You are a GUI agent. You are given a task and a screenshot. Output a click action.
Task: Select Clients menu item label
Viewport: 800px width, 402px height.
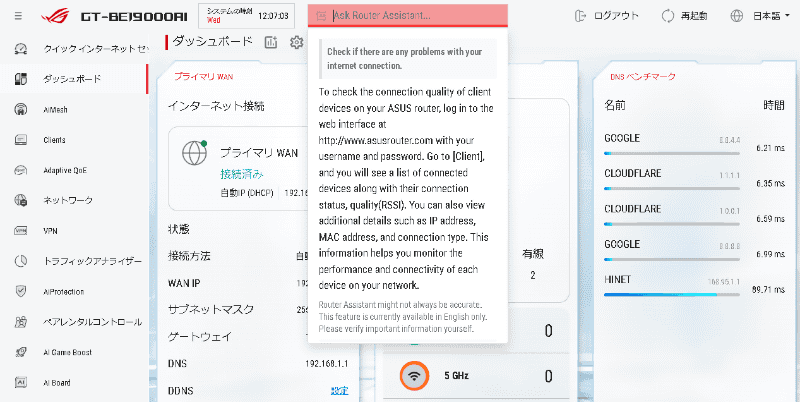pos(54,140)
